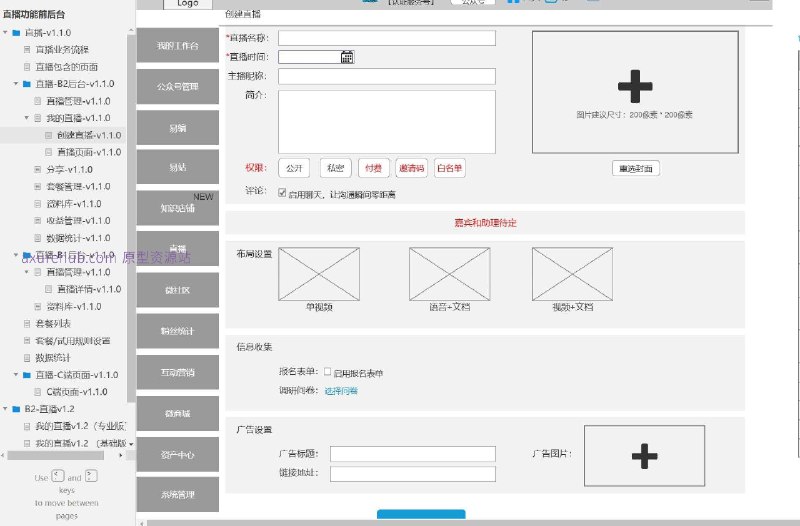800x526 pixels.
Task: Open 知识店铺 in the side navigation
Action: click(178, 208)
